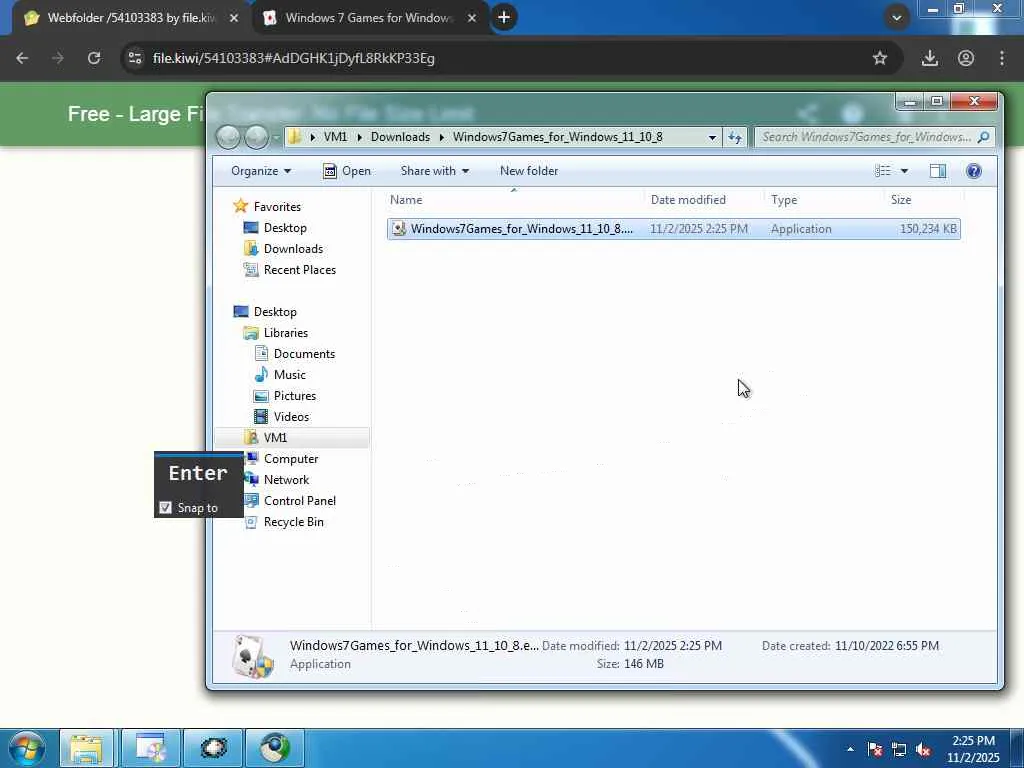Select VM1 user folder in tree
1024x768 pixels.
(x=274, y=438)
